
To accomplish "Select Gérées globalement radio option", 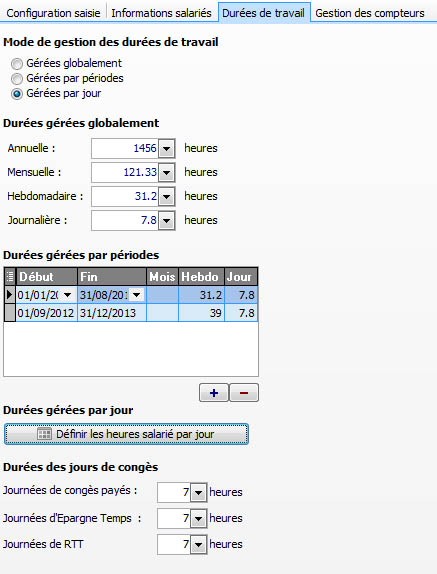I will (17, 64).
